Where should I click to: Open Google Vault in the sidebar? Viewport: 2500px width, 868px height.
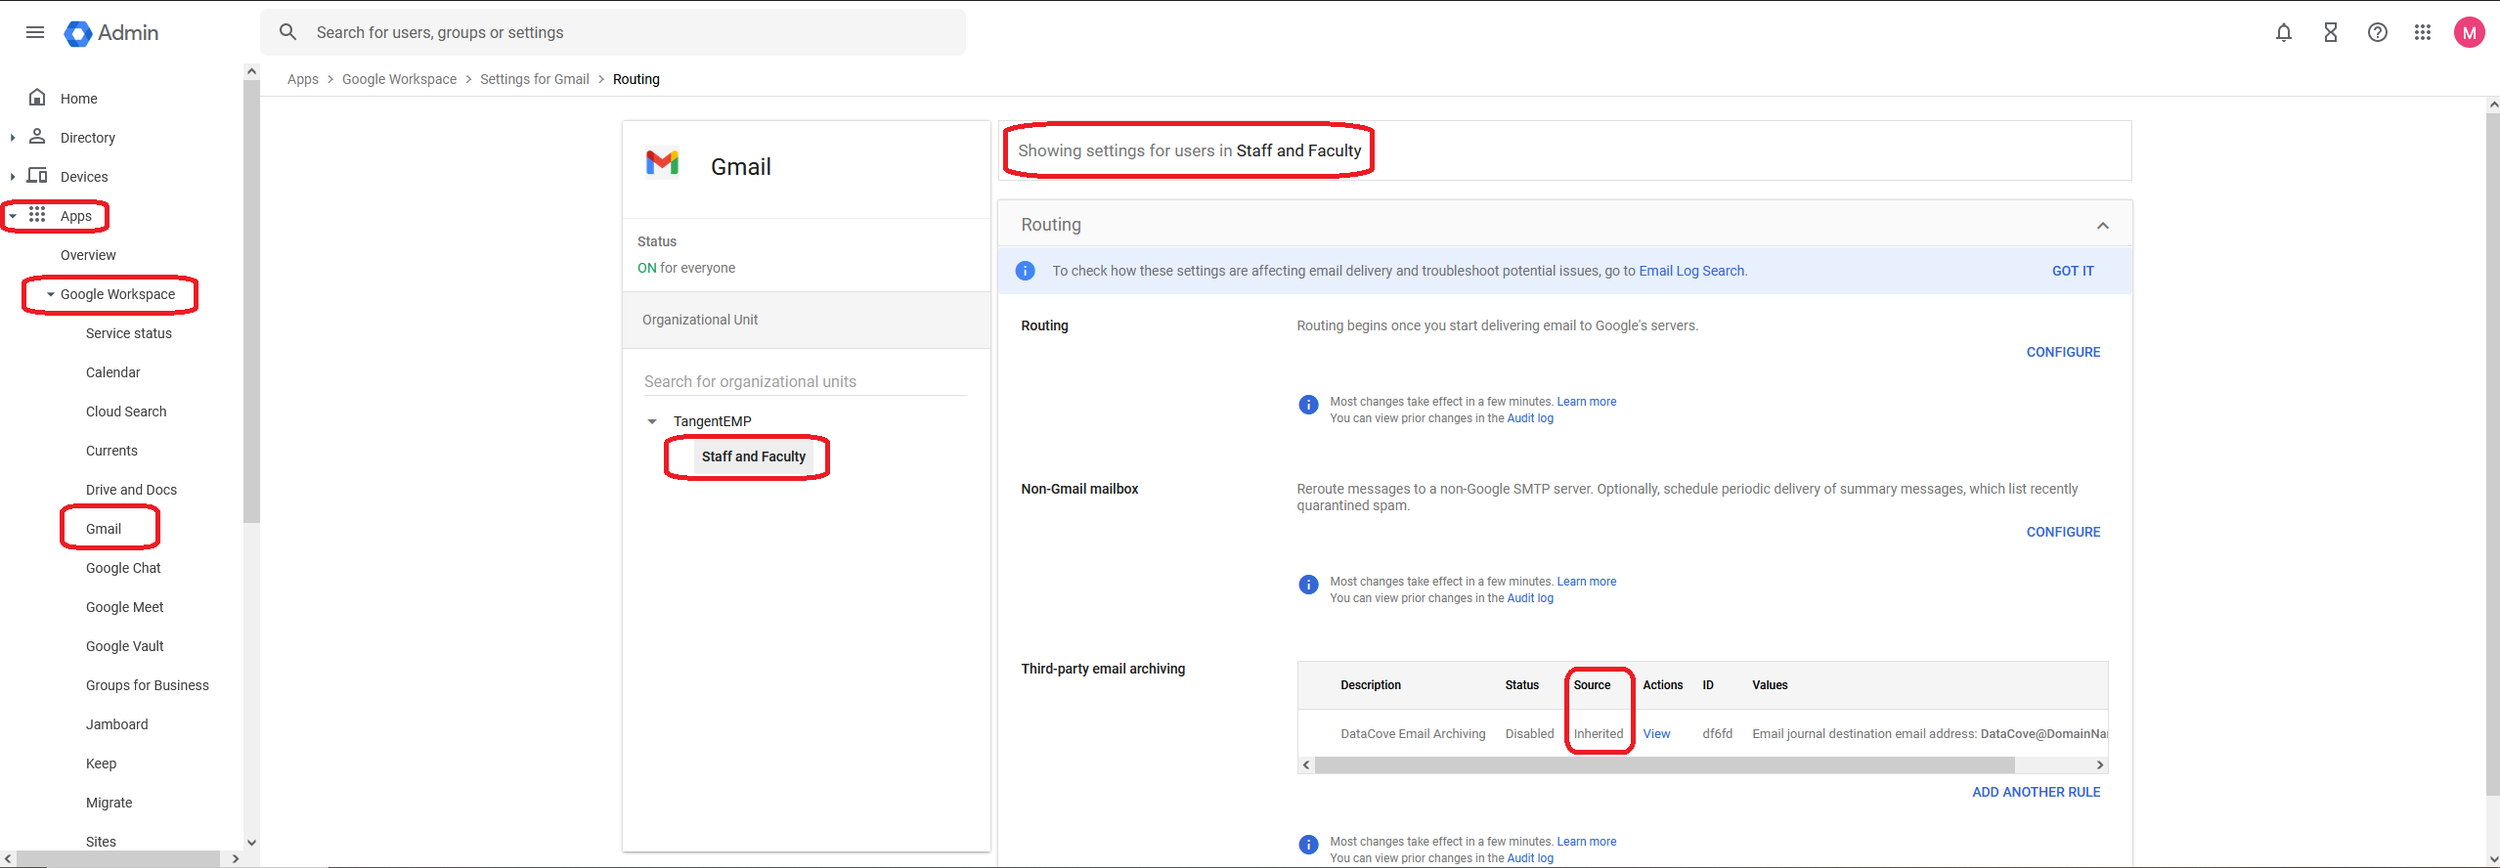click(x=124, y=647)
